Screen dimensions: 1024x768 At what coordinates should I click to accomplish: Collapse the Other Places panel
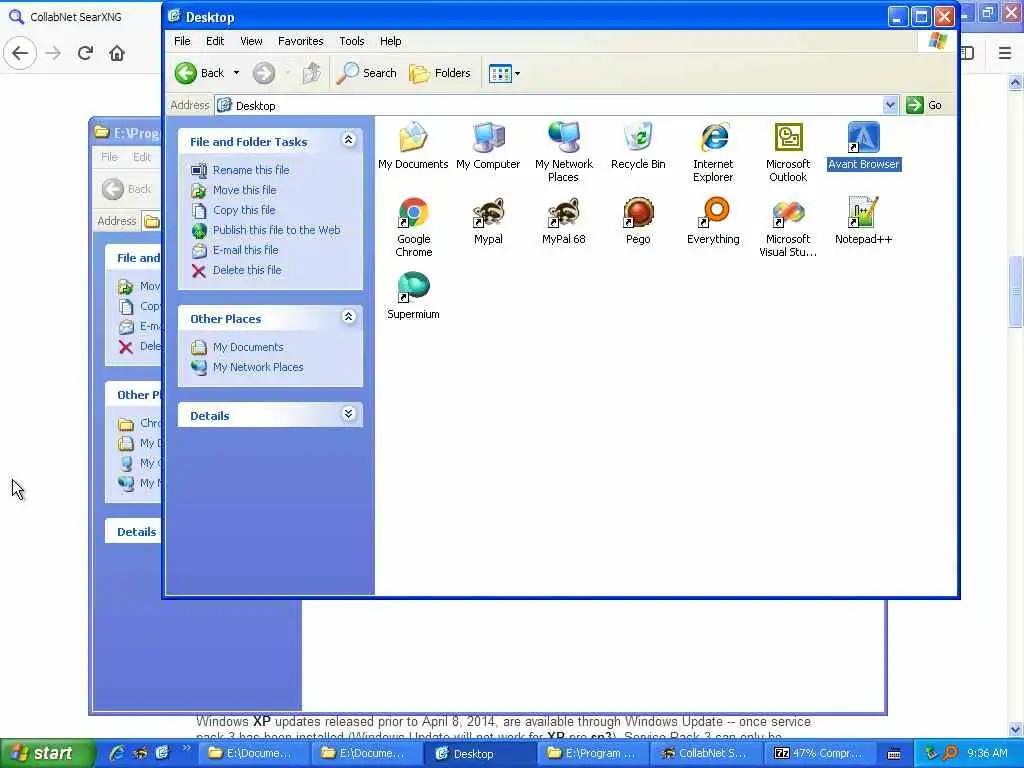coord(348,317)
